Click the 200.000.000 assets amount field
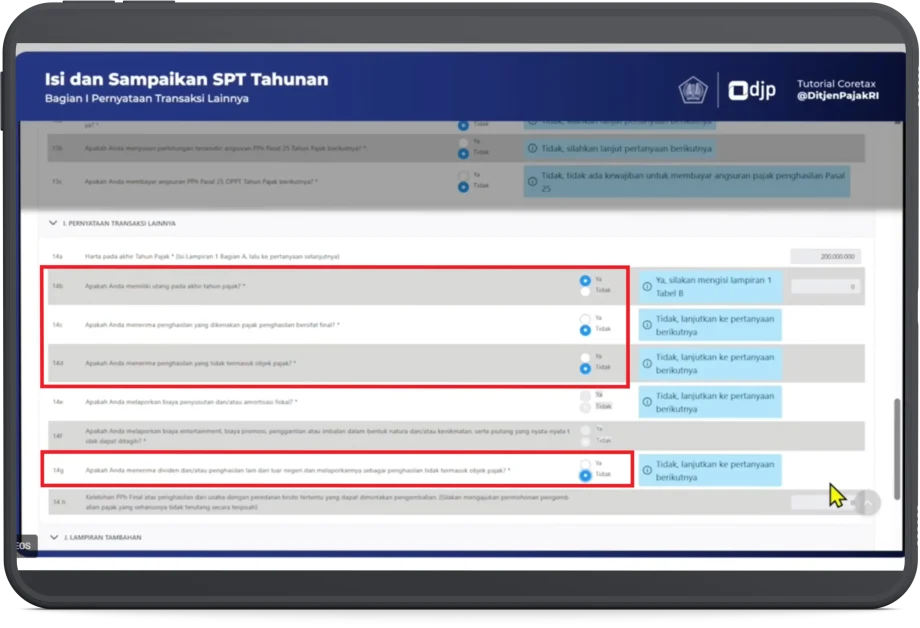The image size is (920, 628). point(825,257)
